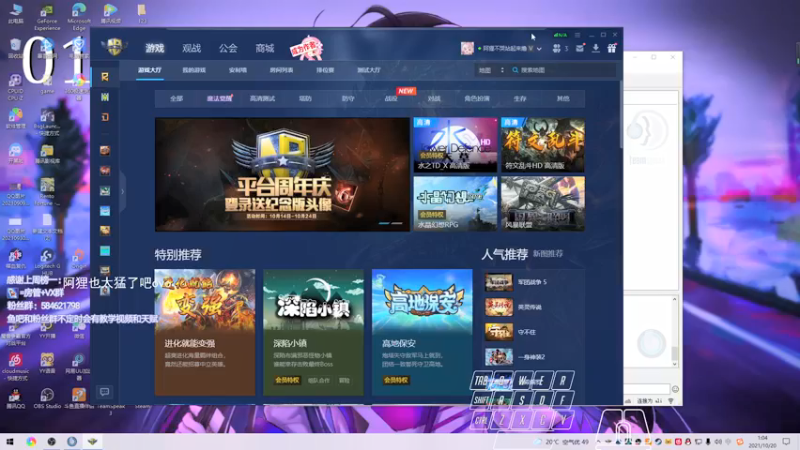Click the platform shield logo at top-left

pos(114,47)
